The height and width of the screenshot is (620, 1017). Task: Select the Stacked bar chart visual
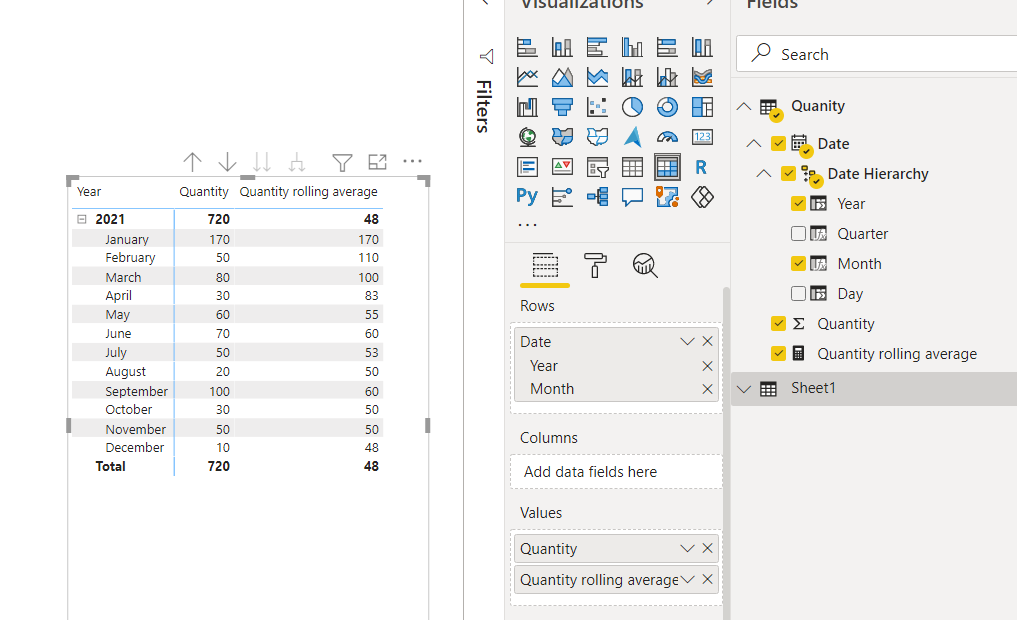click(x=527, y=47)
